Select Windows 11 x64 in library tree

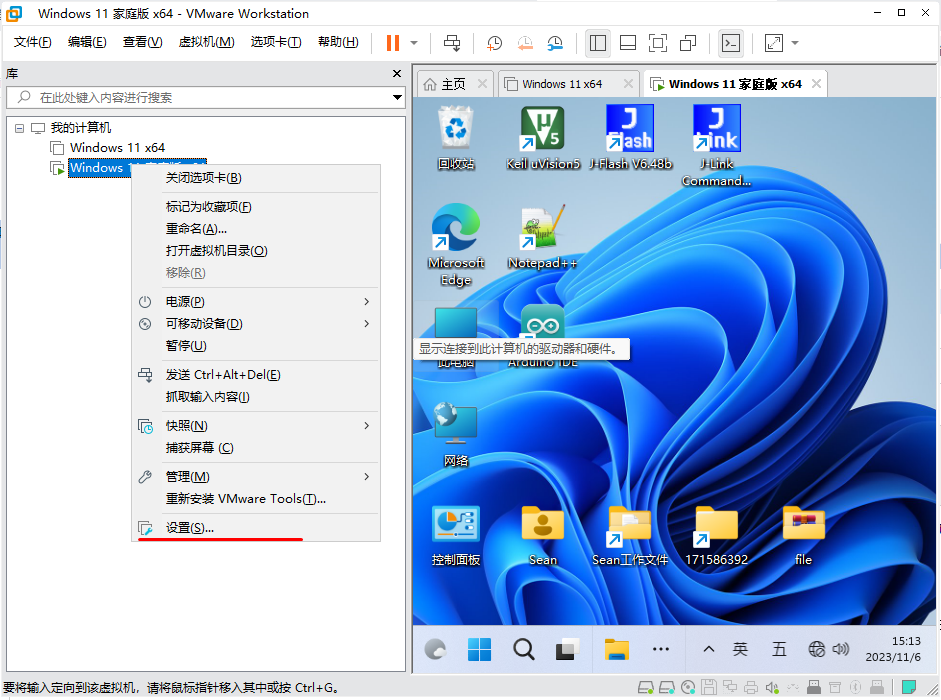click(x=117, y=148)
